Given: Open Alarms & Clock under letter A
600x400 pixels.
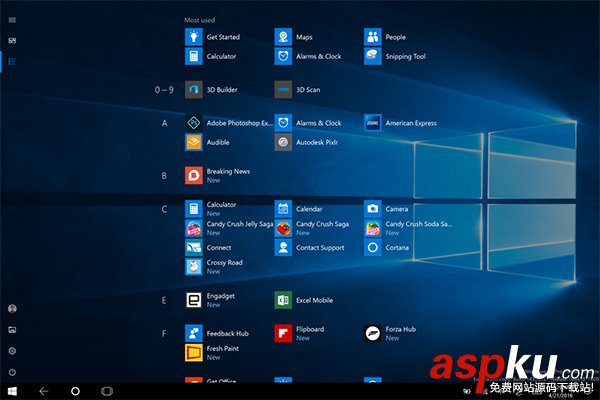Looking at the screenshot, I should click(x=283, y=123).
